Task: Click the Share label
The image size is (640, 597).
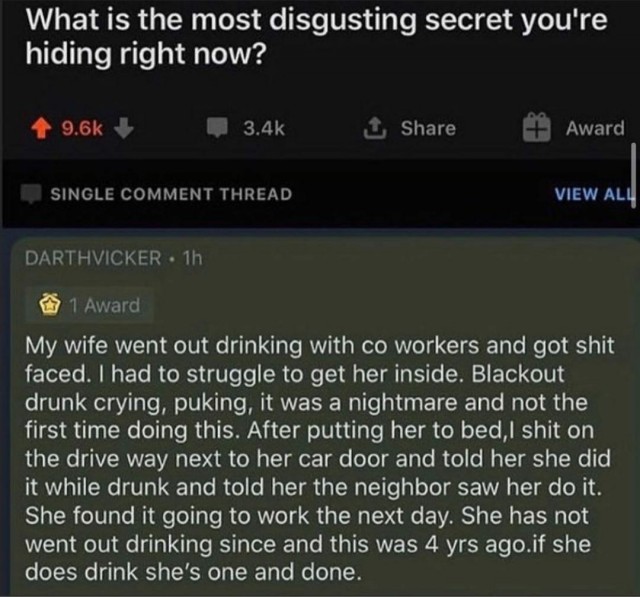Action: click(x=428, y=128)
